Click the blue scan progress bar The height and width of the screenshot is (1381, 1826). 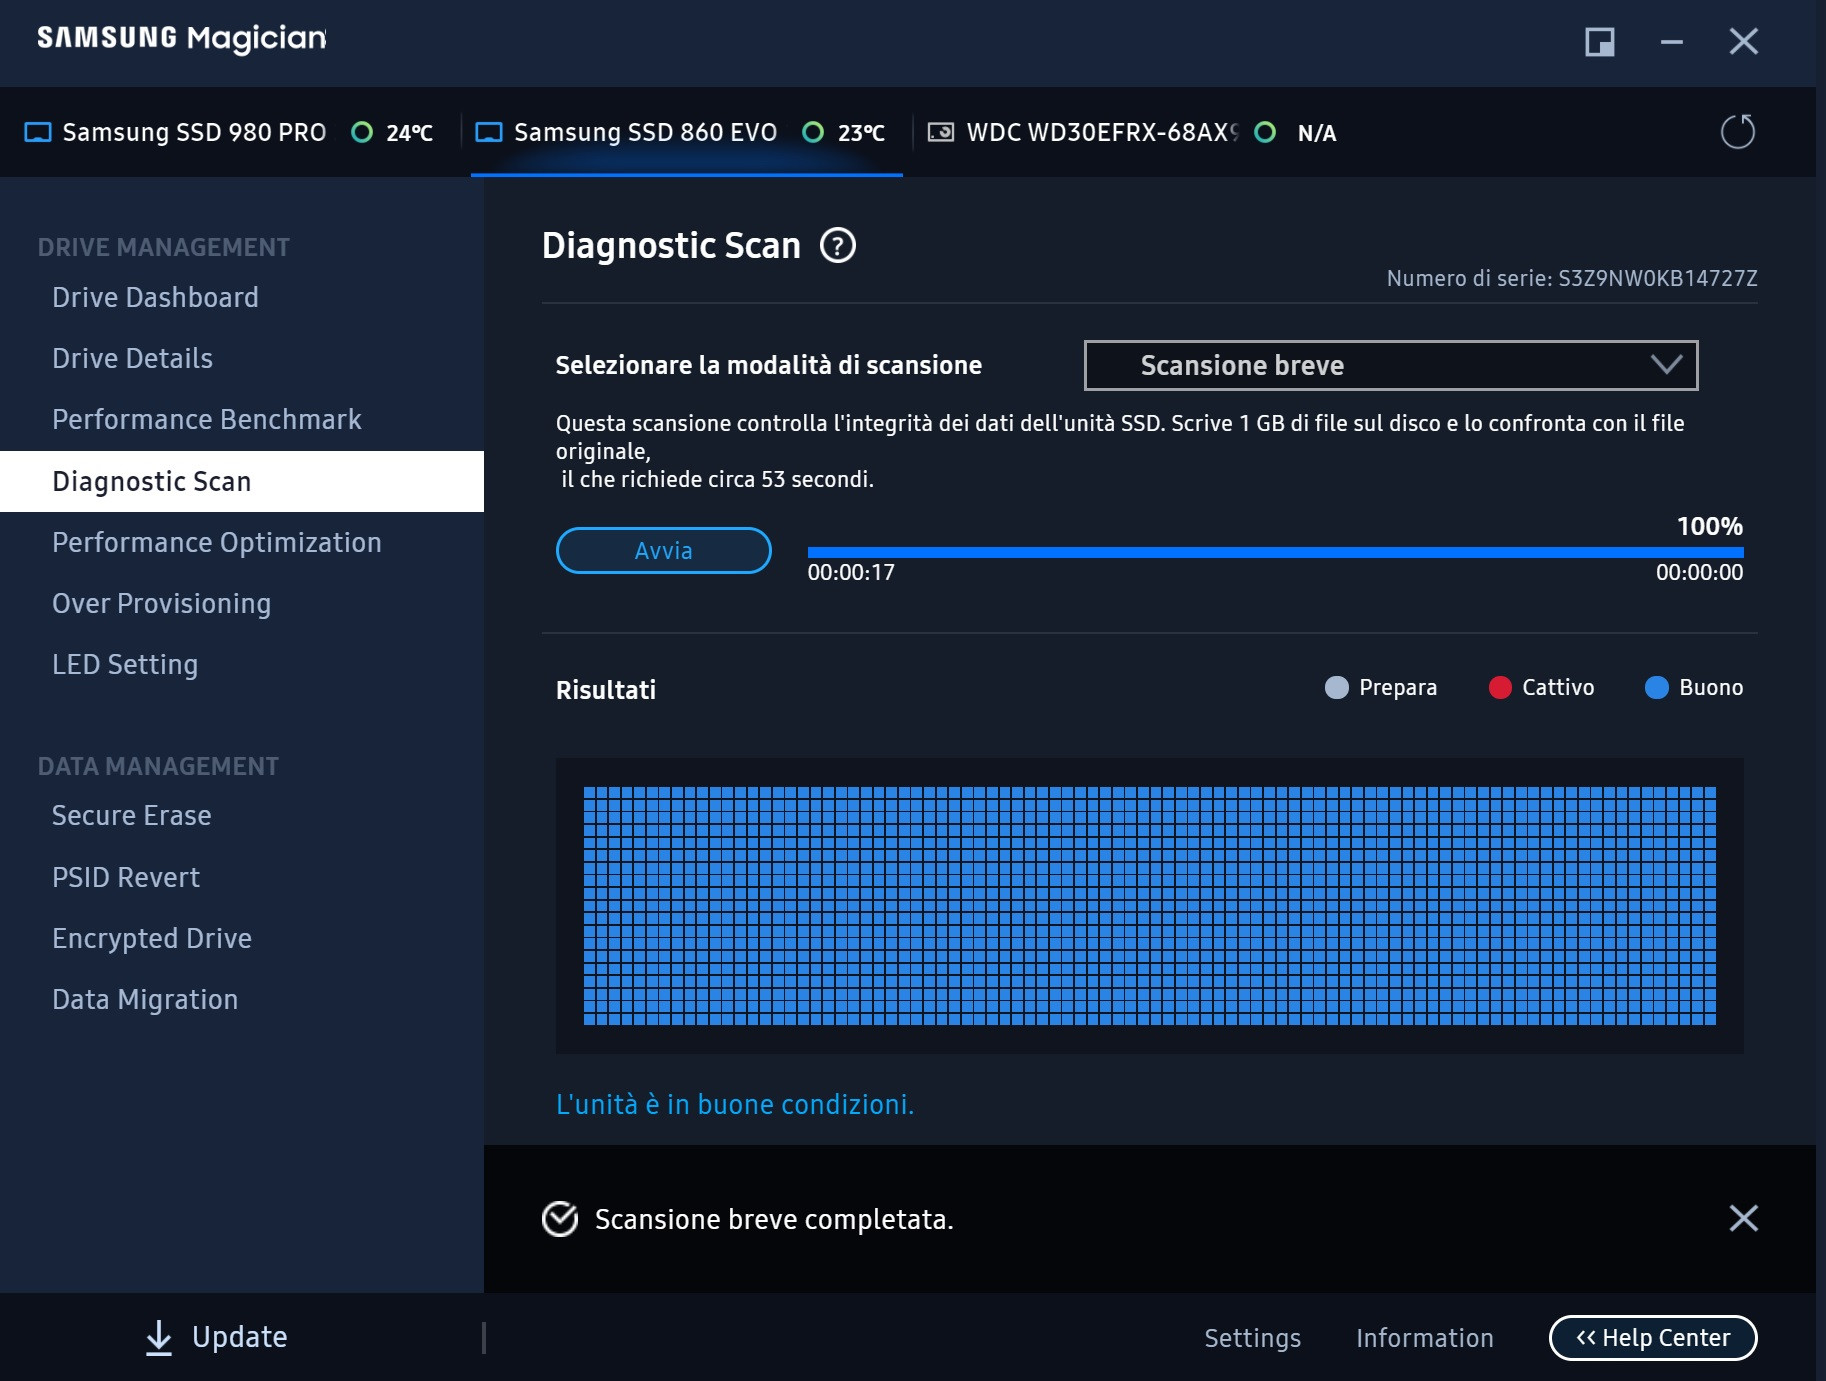[1275, 552]
